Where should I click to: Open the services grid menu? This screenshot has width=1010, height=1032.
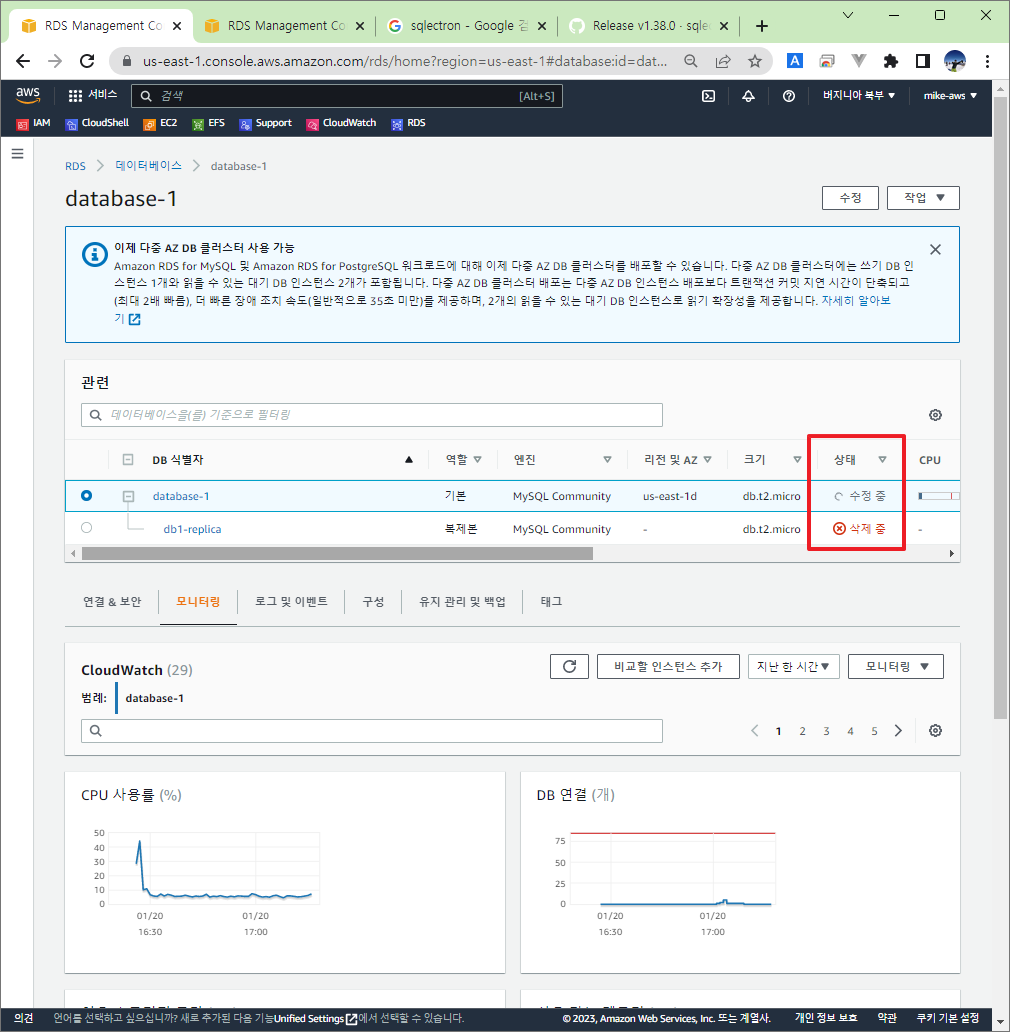pos(93,95)
